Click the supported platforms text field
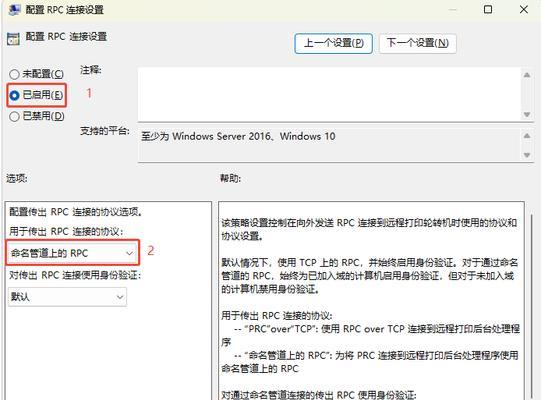This screenshot has width=541, height=400. point(329,145)
